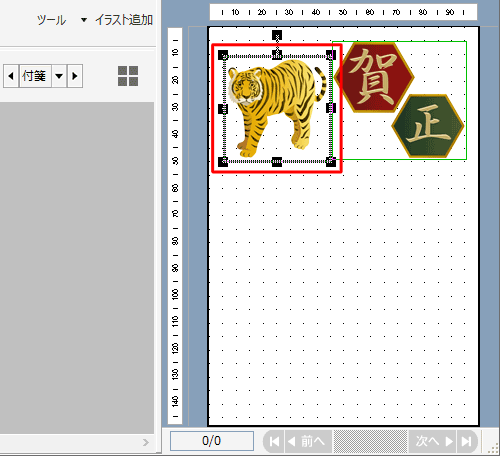500x456 pixels.
Task: Go to next category with right arrow
Action: (x=75, y=76)
